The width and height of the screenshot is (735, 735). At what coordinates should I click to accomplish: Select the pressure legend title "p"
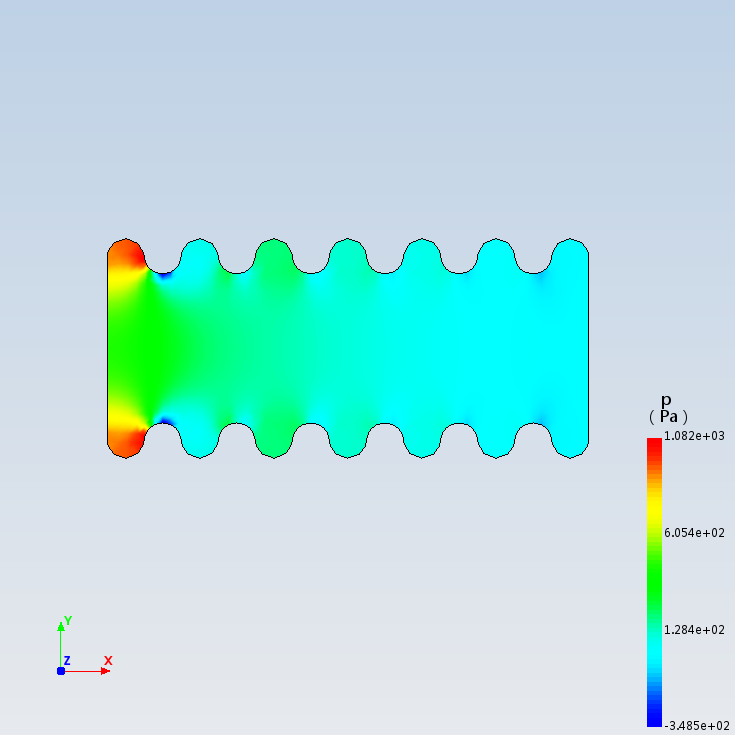tap(667, 400)
